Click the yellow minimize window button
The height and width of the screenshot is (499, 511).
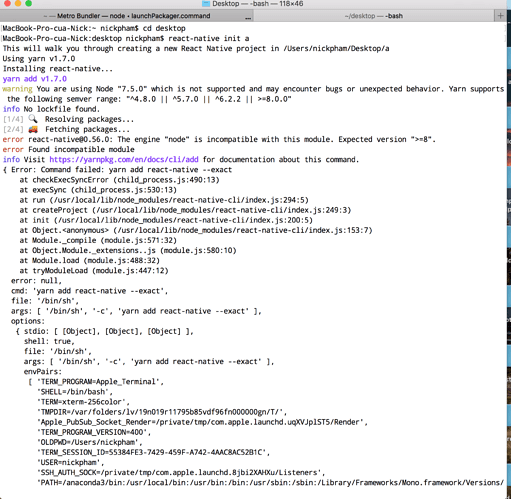coord(18,3)
